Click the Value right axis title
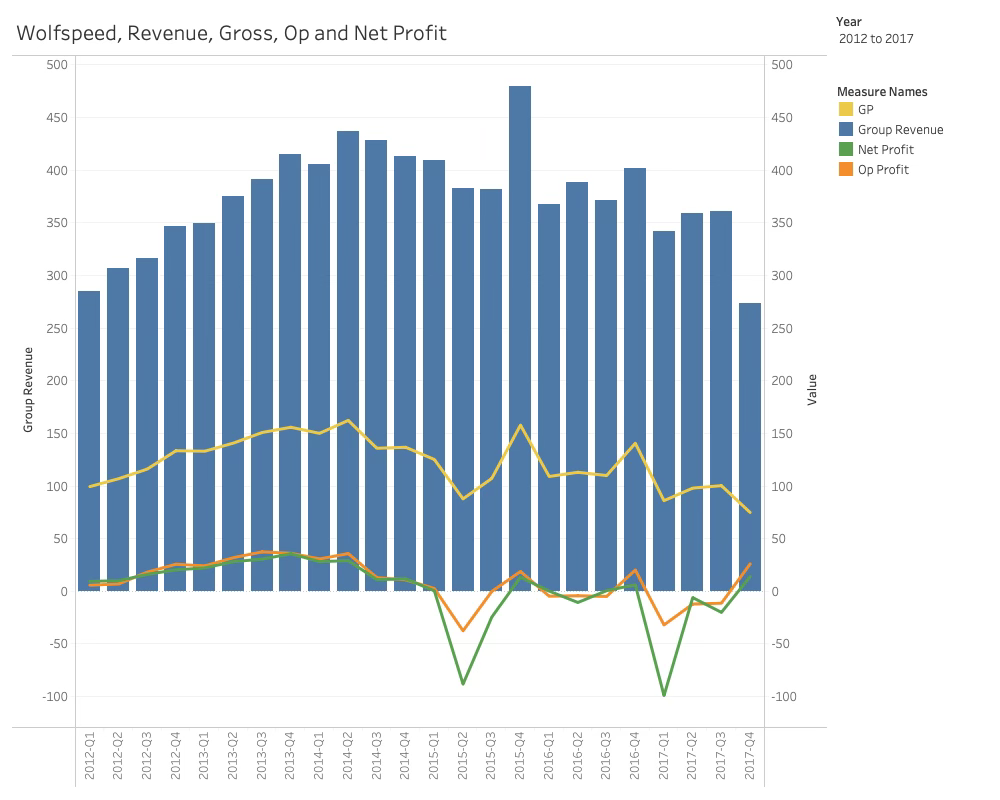Image resolution: width=1000 pixels, height=800 pixels. 812,390
